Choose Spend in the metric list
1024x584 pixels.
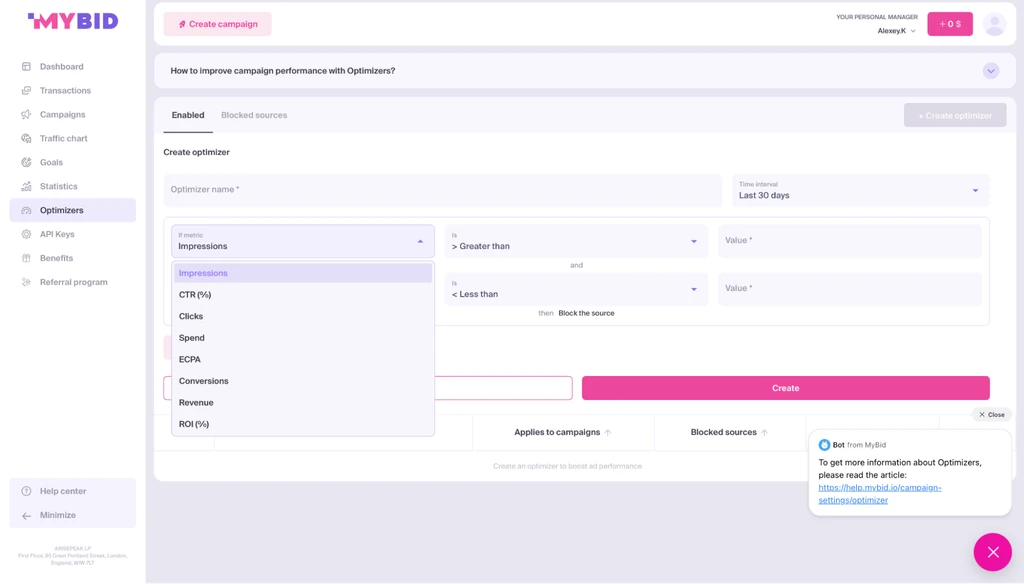pyautogui.click(x=302, y=338)
